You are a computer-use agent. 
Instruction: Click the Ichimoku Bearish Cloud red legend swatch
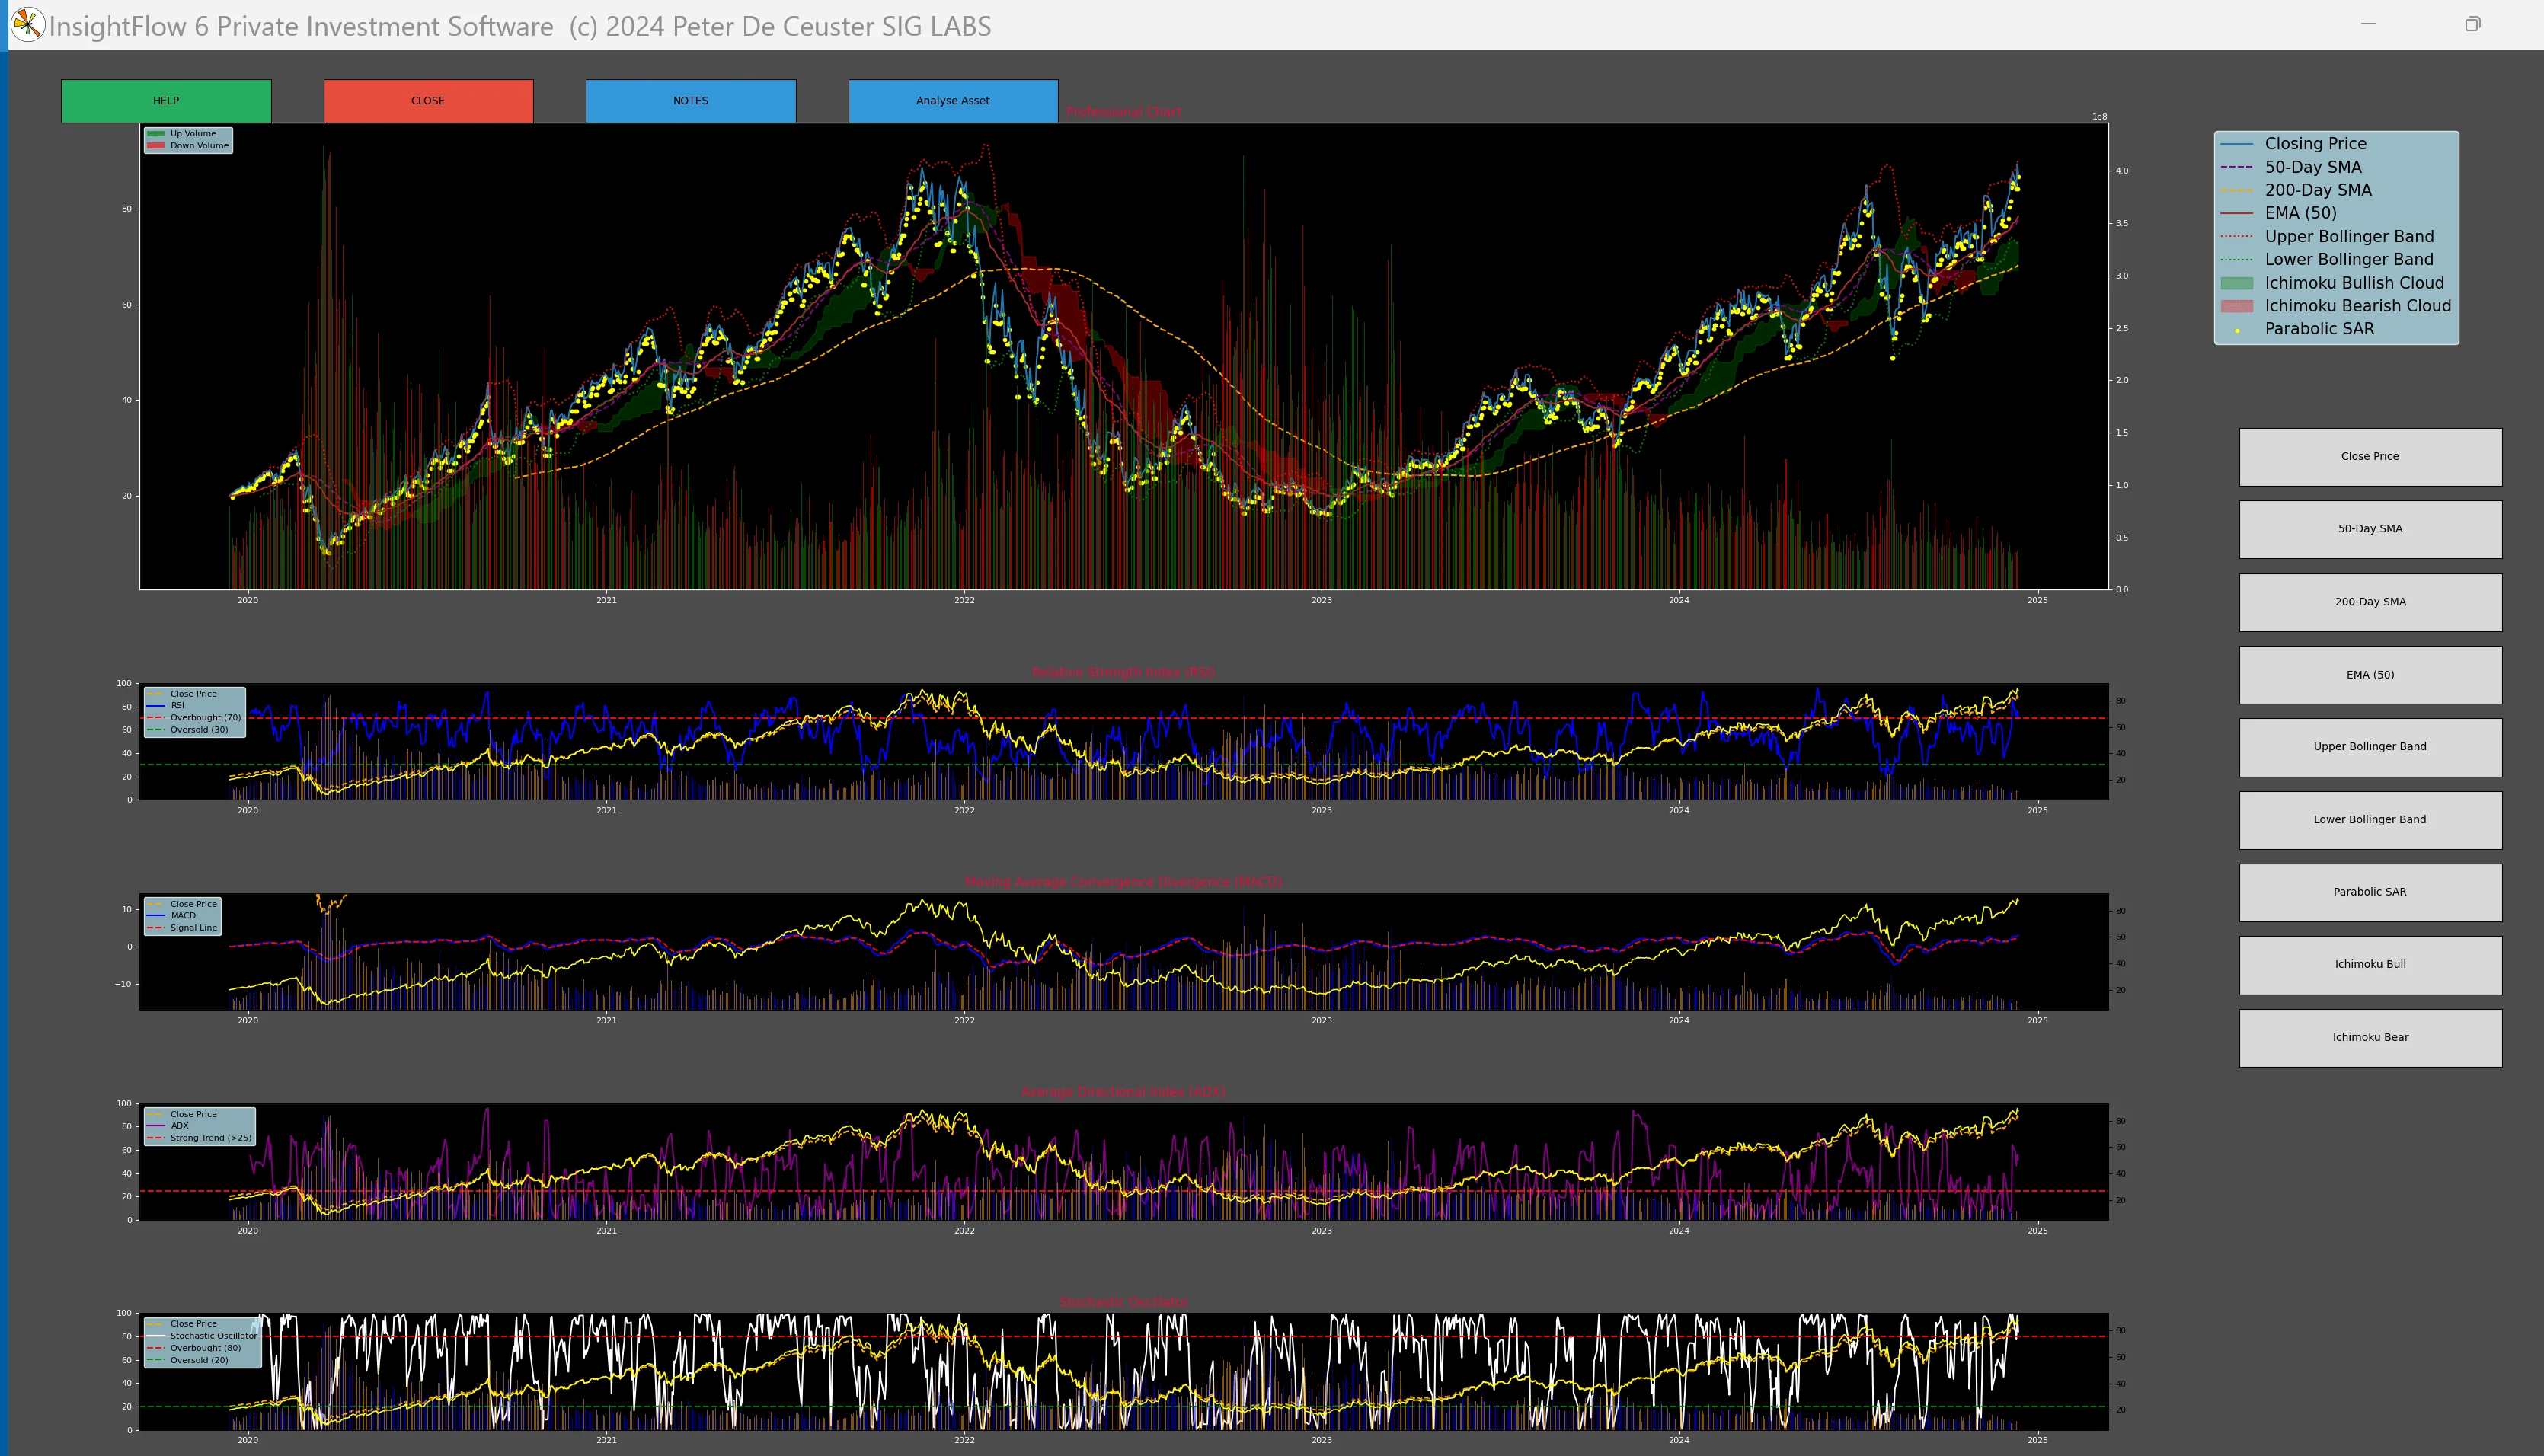coord(2236,306)
